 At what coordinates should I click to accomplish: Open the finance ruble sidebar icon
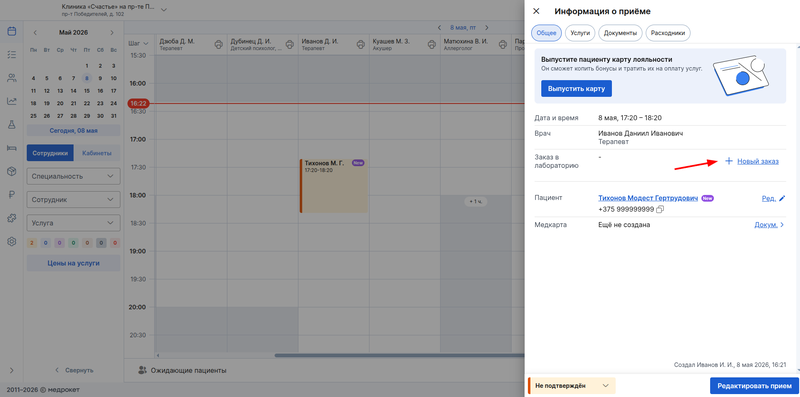[11, 194]
